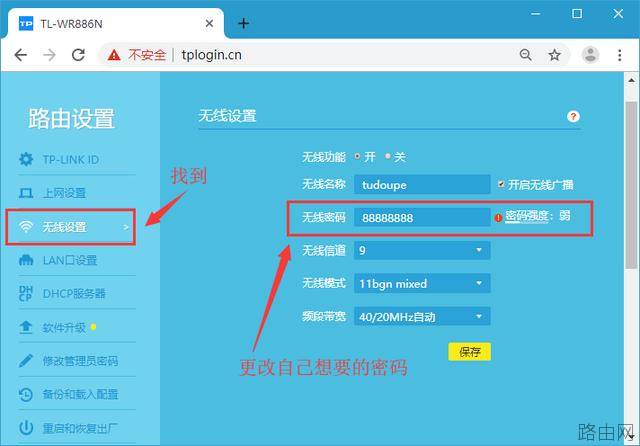Open a new browser tab with plus
The height and width of the screenshot is (446, 640).
pos(244,24)
